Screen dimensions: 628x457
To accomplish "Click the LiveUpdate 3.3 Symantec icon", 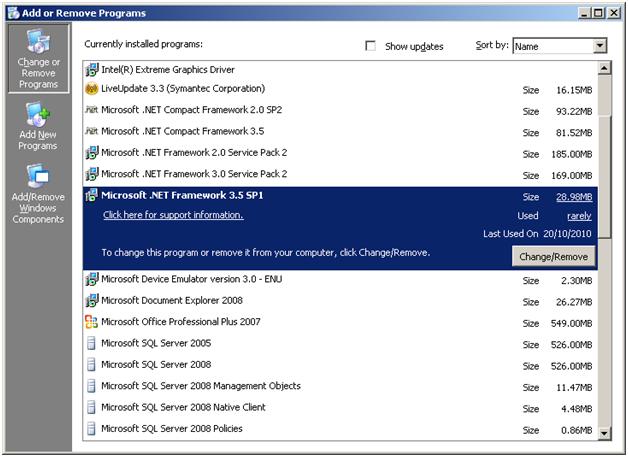I will [x=91, y=89].
